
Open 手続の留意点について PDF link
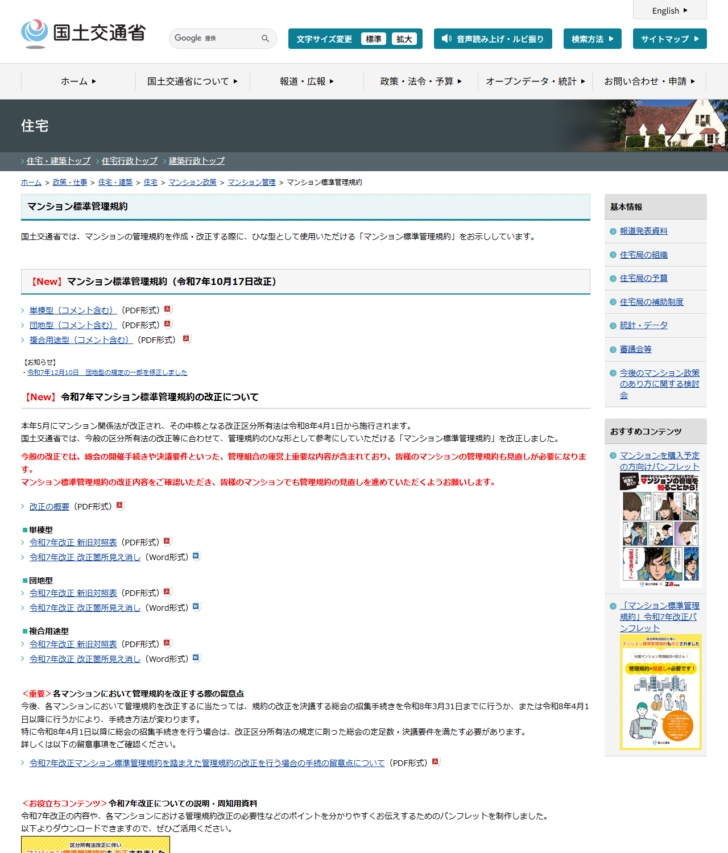207,763
